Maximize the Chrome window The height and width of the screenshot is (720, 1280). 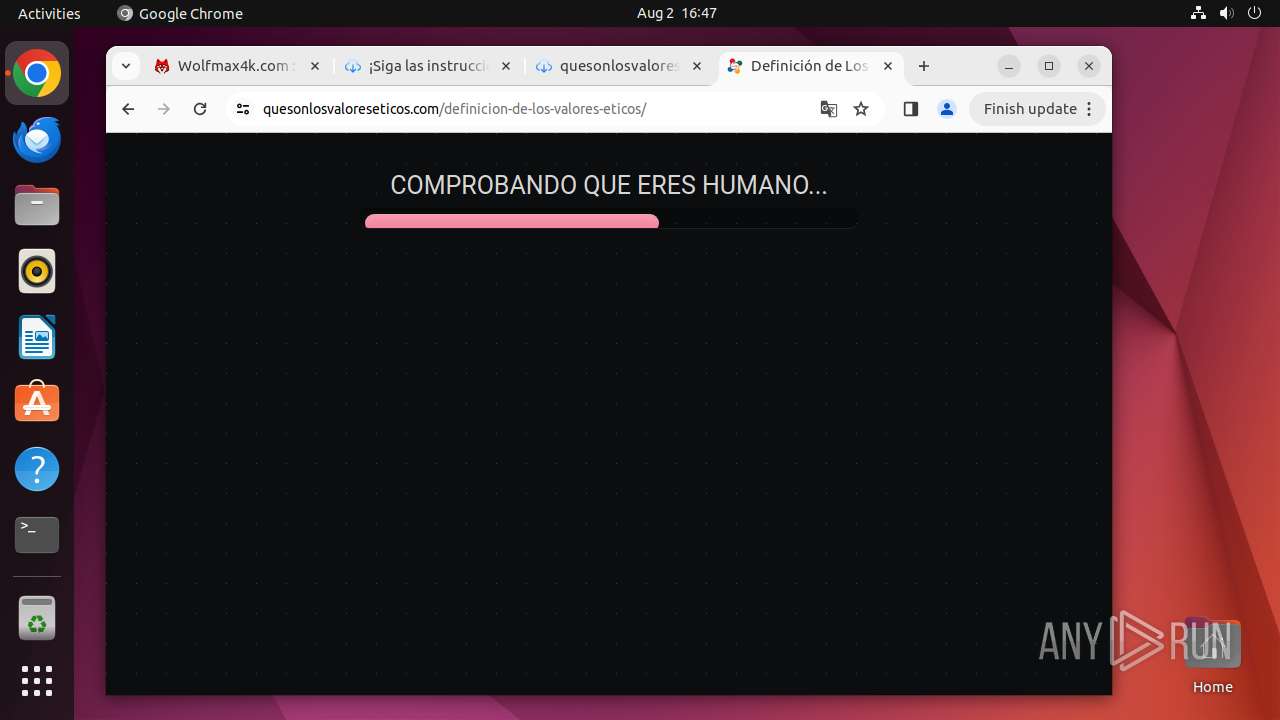[x=1049, y=66]
